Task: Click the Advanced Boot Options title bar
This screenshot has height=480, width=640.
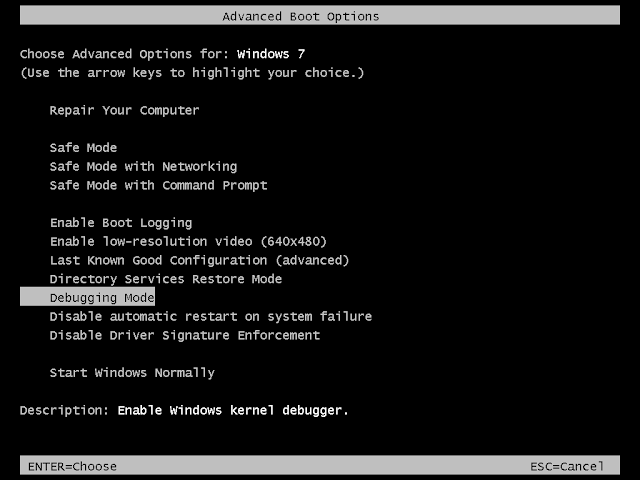Action: pyautogui.click(x=320, y=16)
